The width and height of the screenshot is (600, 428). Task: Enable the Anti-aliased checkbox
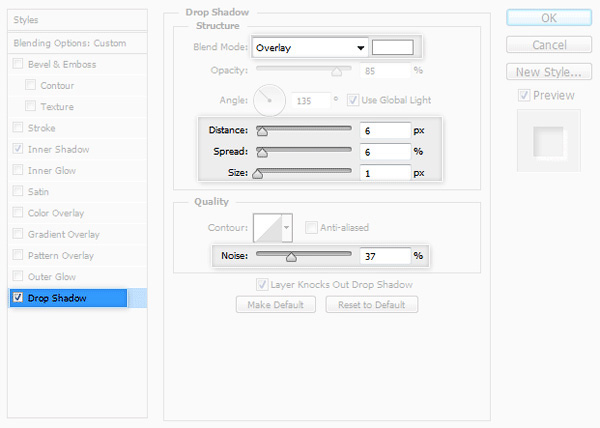tap(311, 228)
